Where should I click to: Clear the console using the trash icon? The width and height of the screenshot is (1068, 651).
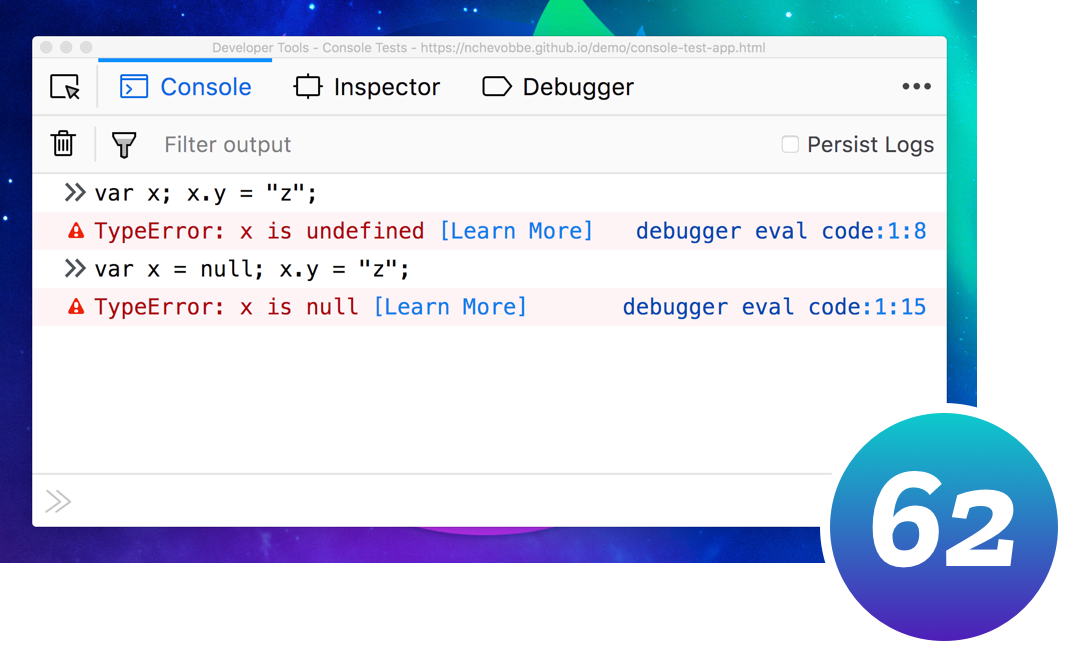coord(62,143)
